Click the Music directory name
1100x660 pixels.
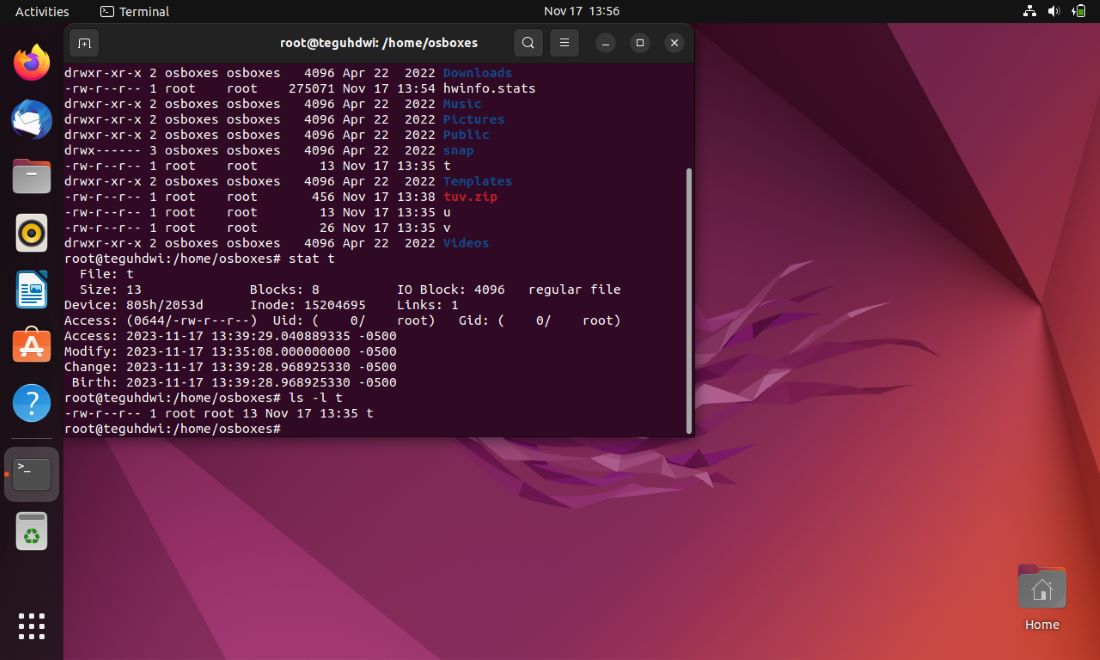(x=462, y=104)
